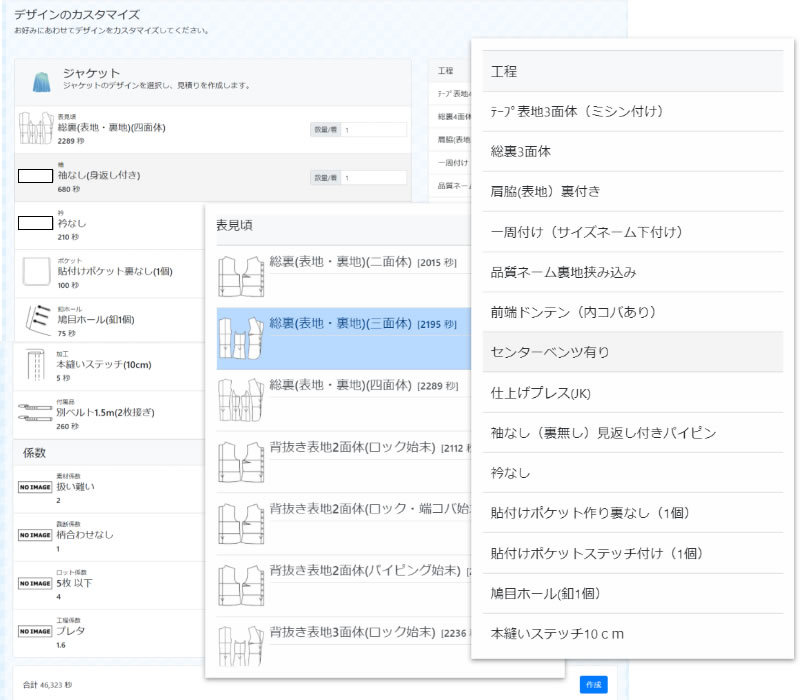This screenshot has height=700, width=800.
Task: Click the stitch icon beside 本縫いステッチ(10cm)
Action: (35, 365)
